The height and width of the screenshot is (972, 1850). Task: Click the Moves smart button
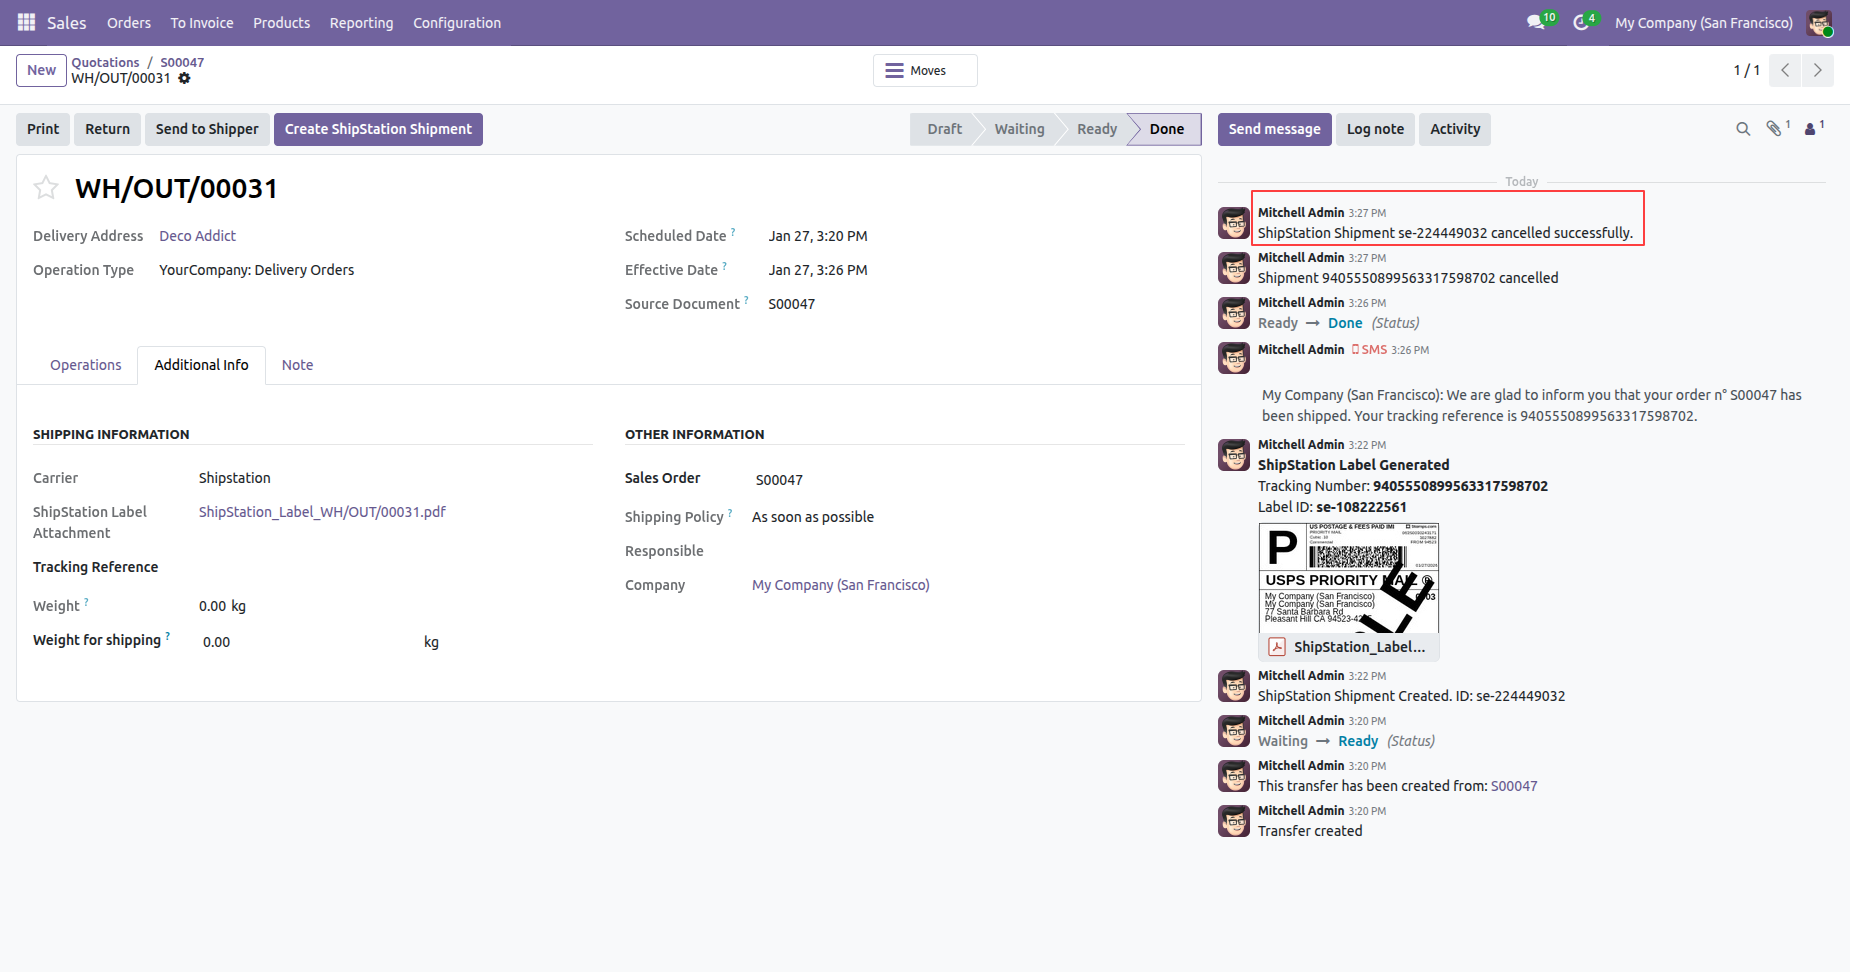coord(925,70)
